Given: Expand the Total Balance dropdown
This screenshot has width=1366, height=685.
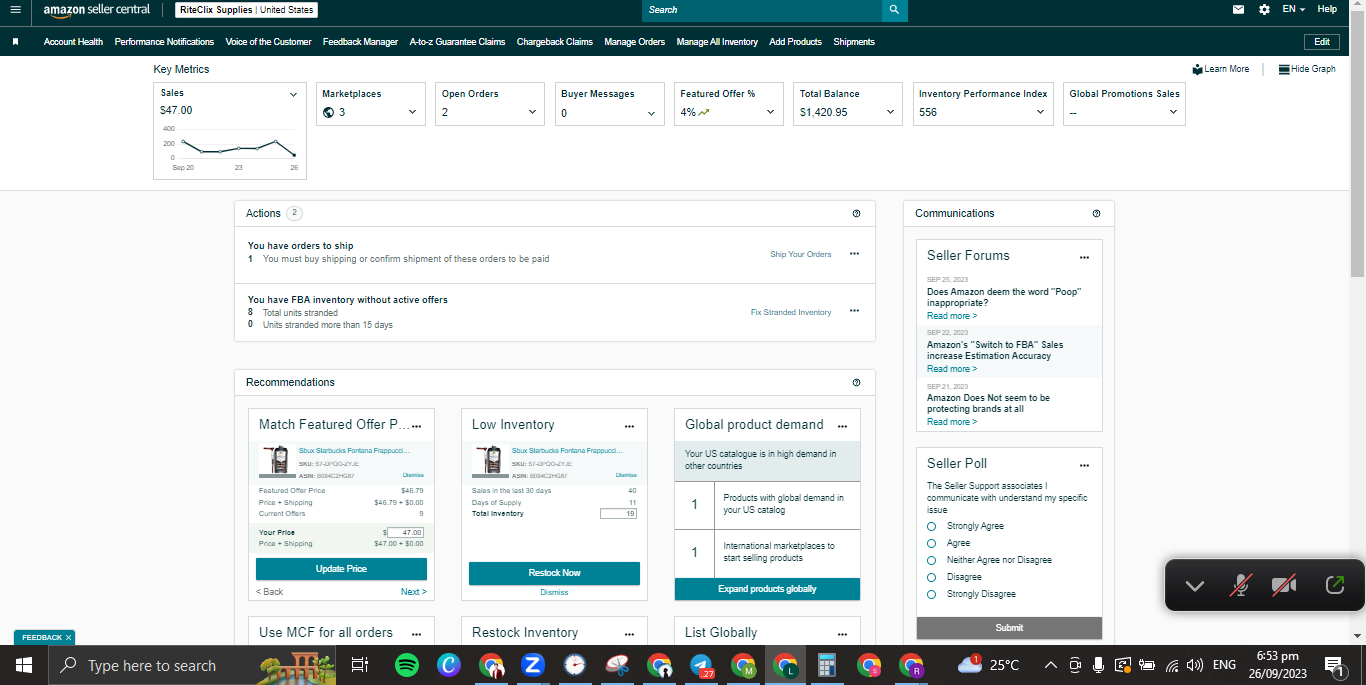Looking at the screenshot, I should [x=890, y=112].
